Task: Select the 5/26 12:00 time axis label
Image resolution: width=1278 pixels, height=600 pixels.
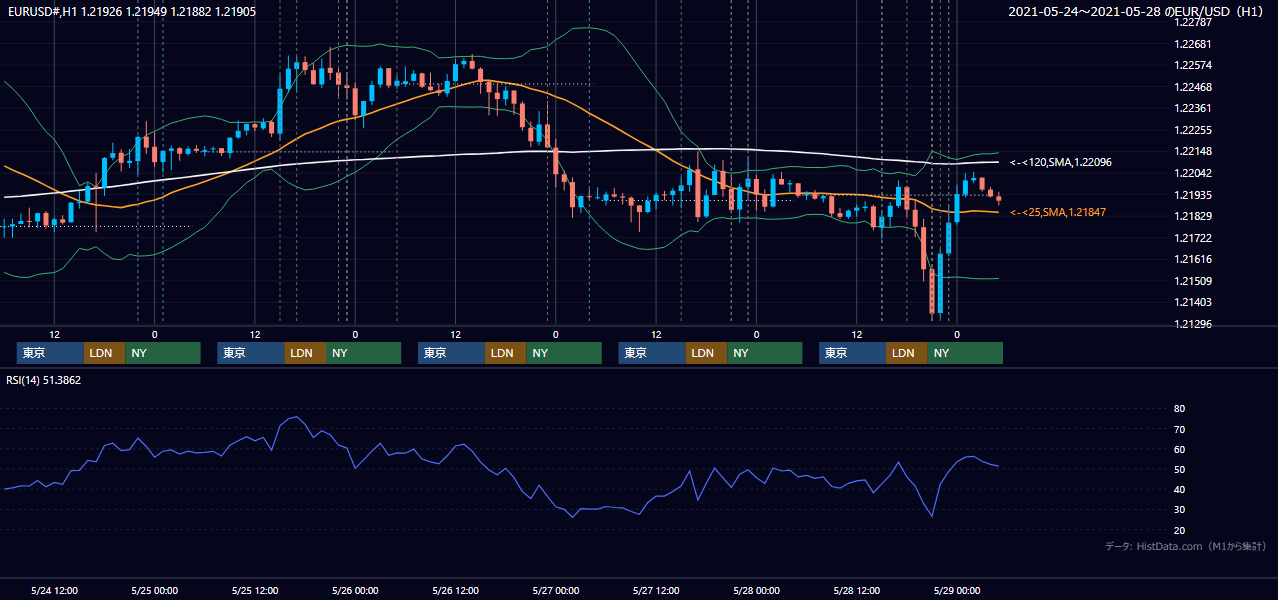Action: tap(455, 590)
